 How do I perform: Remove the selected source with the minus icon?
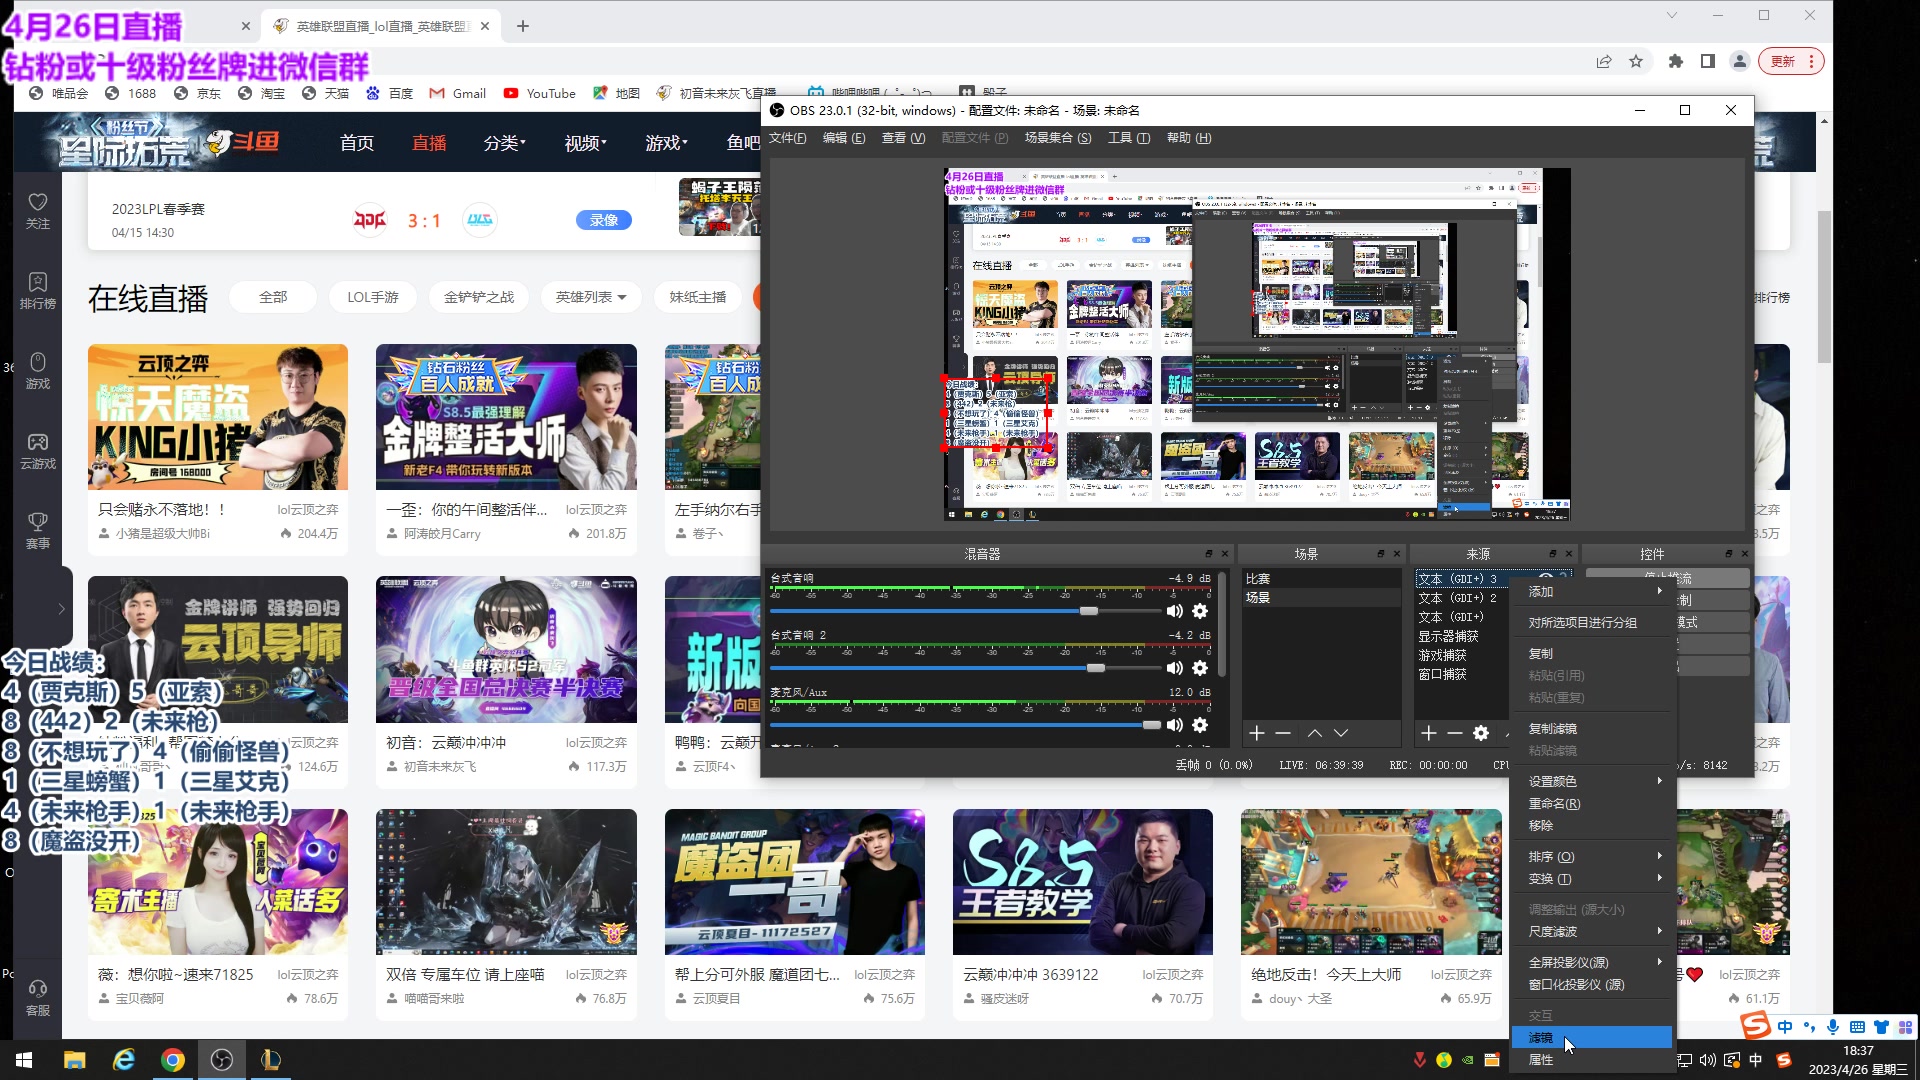pyautogui.click(x=1455, y=733)
